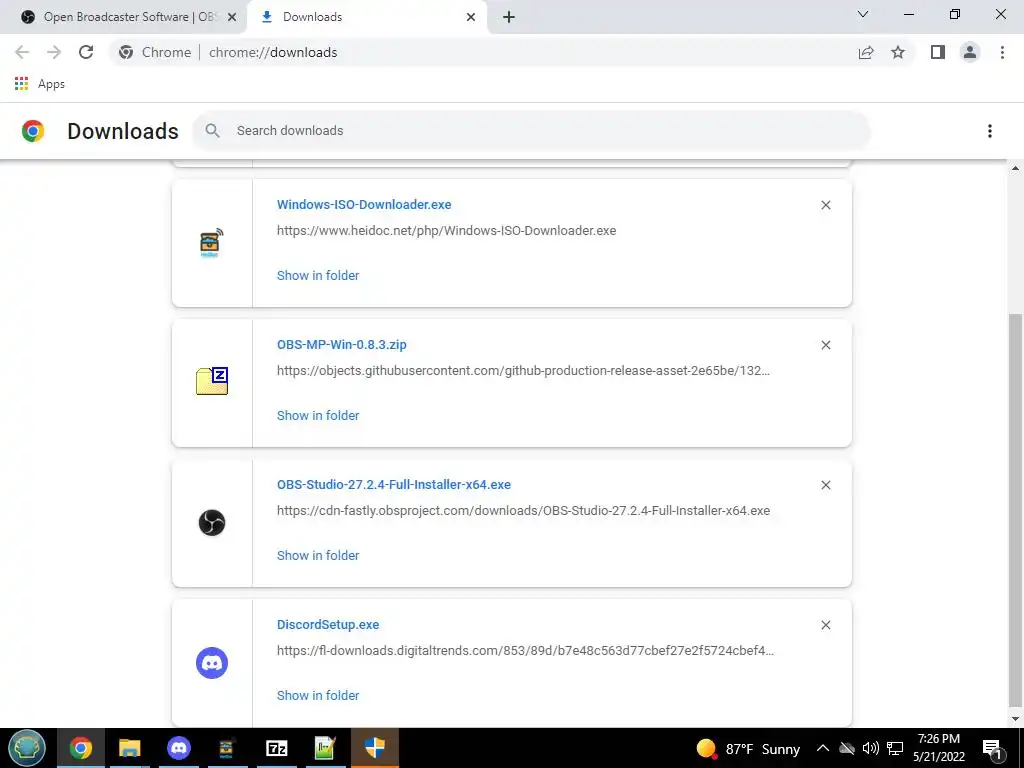This screenshot has width=1024, height=768.
Task: Click the Windows-ISO-Downloader file icon
Action: pyautogui.click(x=211, y=243)
